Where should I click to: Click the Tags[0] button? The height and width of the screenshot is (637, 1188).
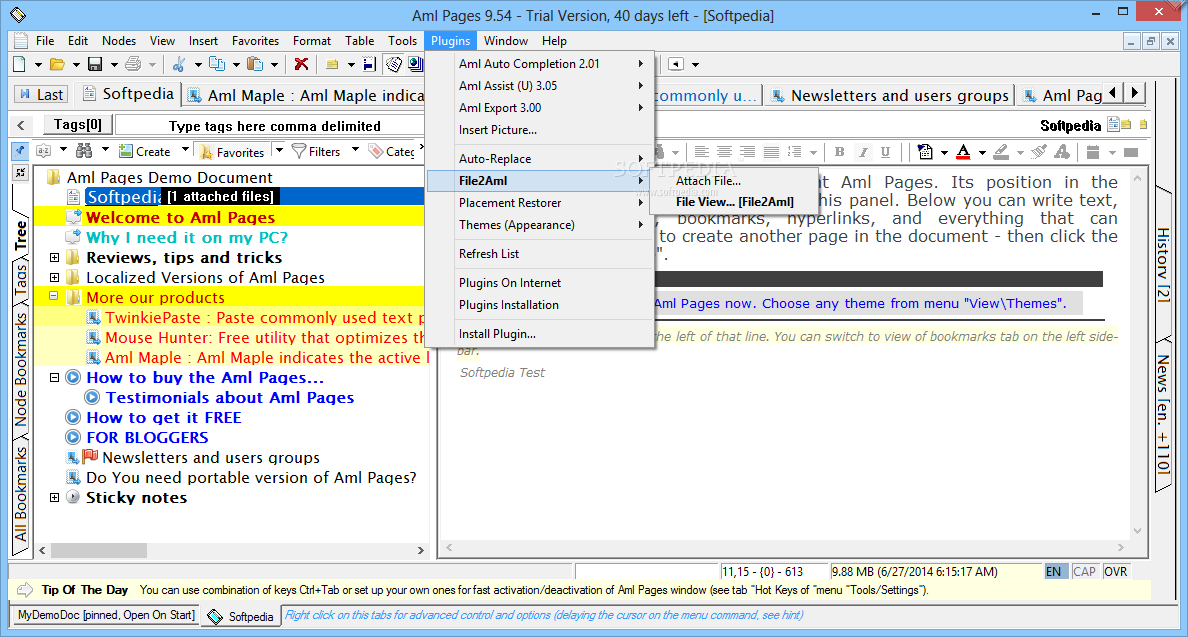[x=77, y=125]
